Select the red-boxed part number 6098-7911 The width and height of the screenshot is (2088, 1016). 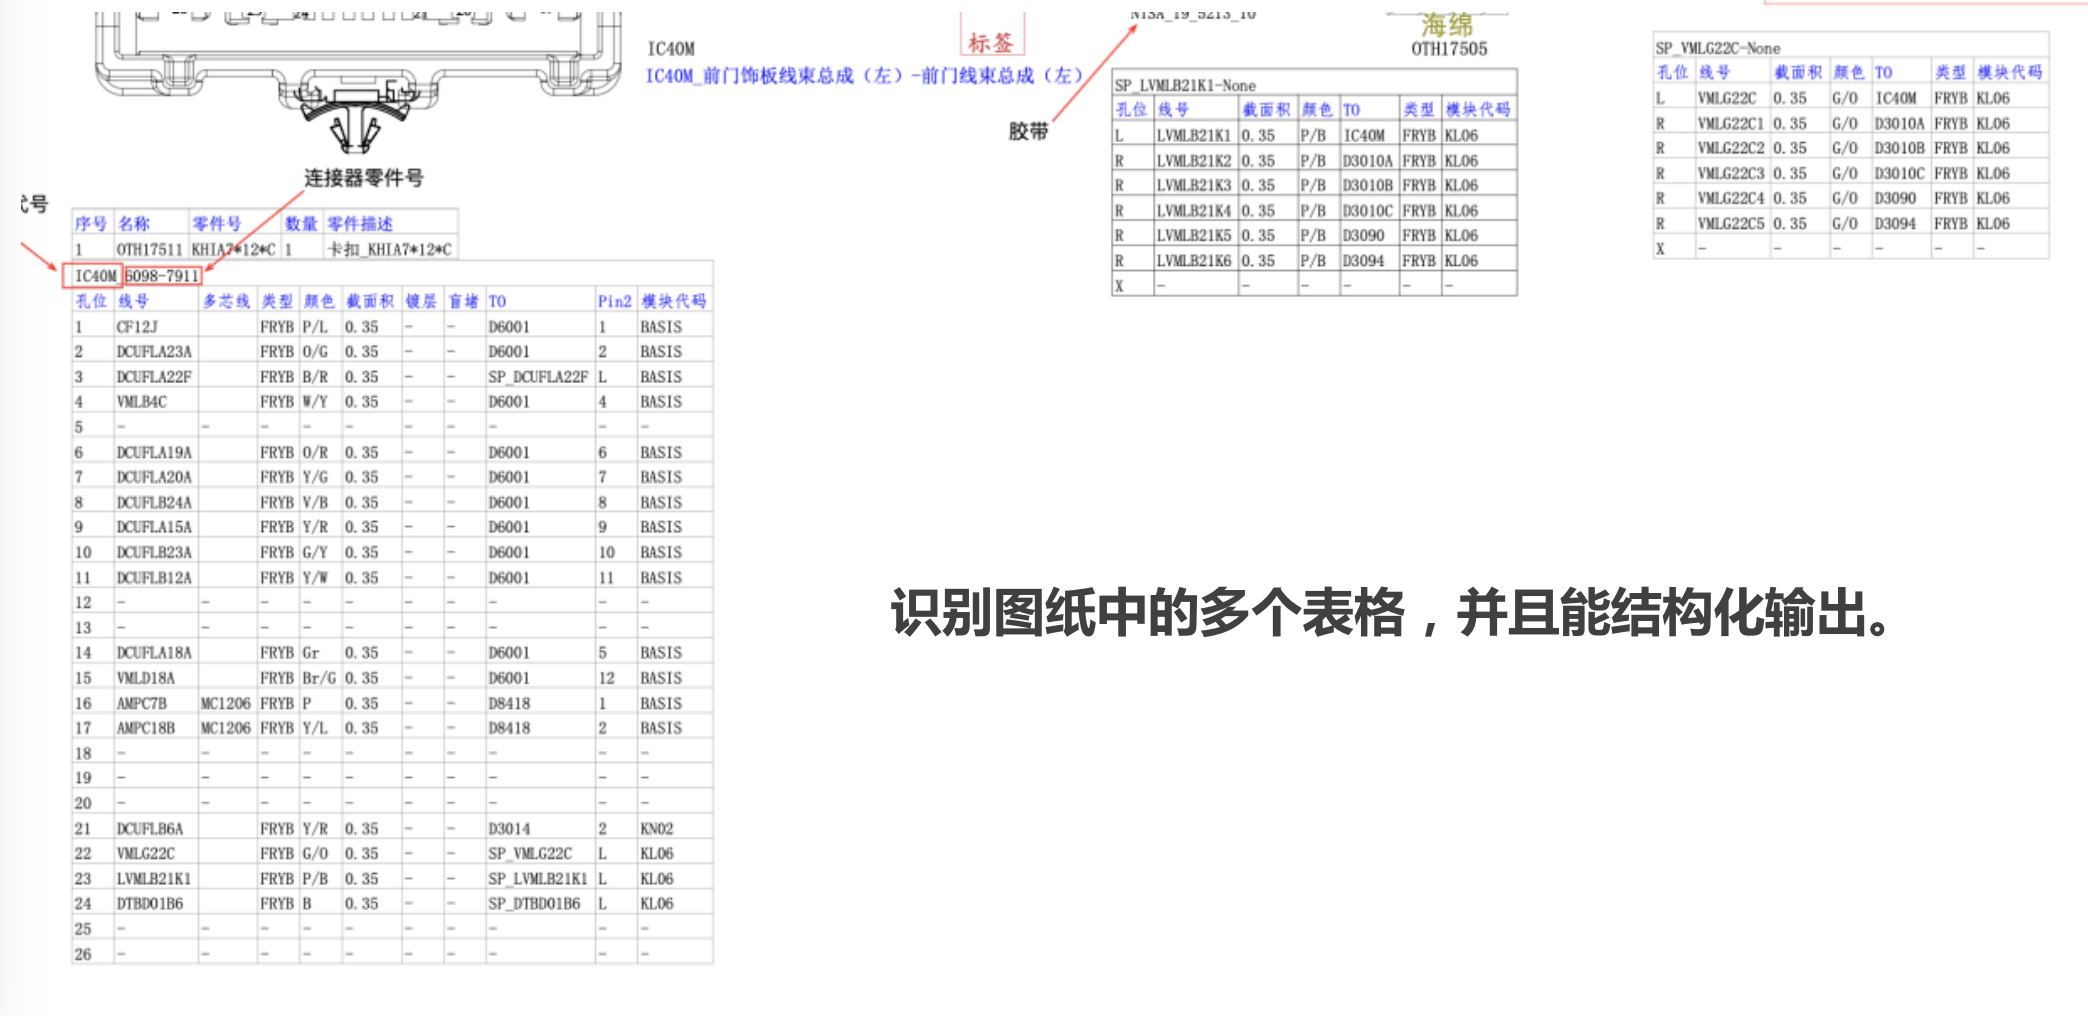tap(162, 276)
